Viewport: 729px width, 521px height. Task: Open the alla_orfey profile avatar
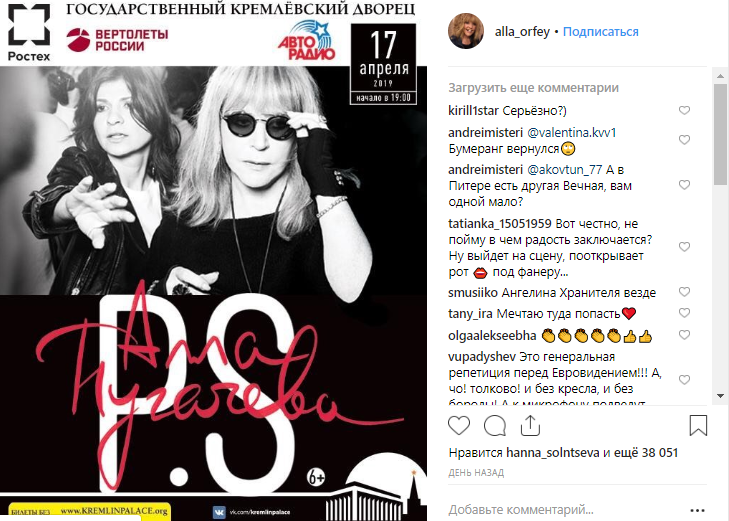(466, 31)
